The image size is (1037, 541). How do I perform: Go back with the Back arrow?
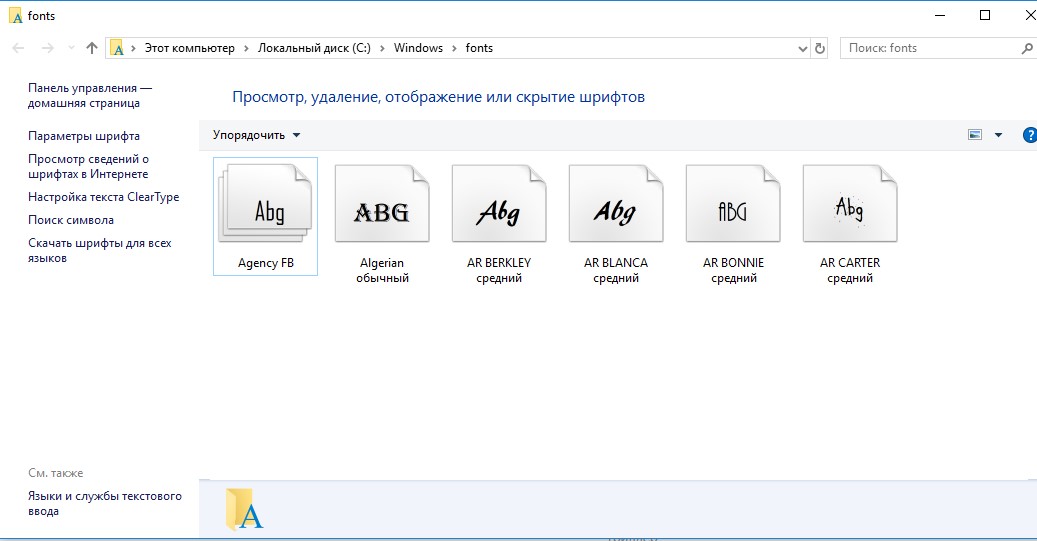pos(19,48)
